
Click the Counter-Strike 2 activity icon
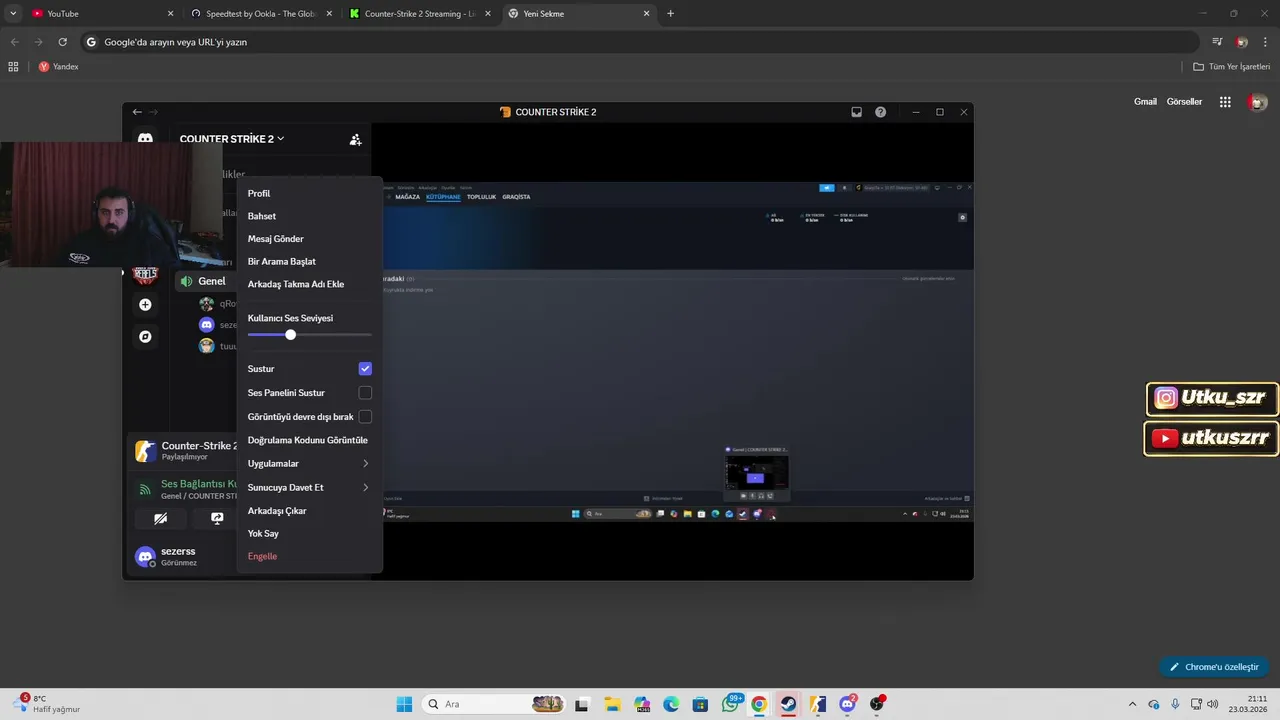point(145,451)
